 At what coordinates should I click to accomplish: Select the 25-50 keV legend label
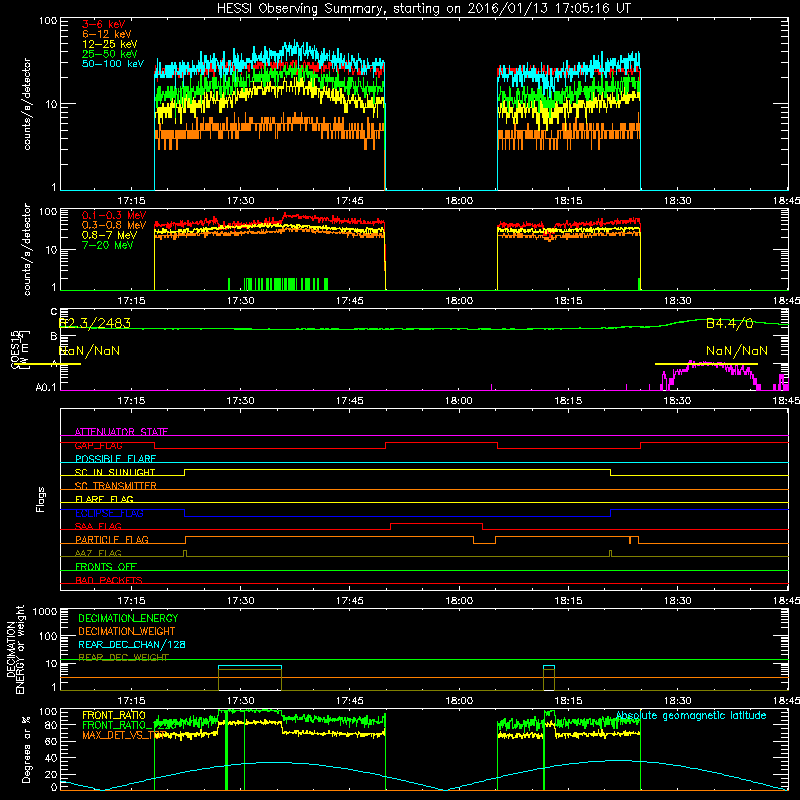pyautogui.click(x=110, y=54)
